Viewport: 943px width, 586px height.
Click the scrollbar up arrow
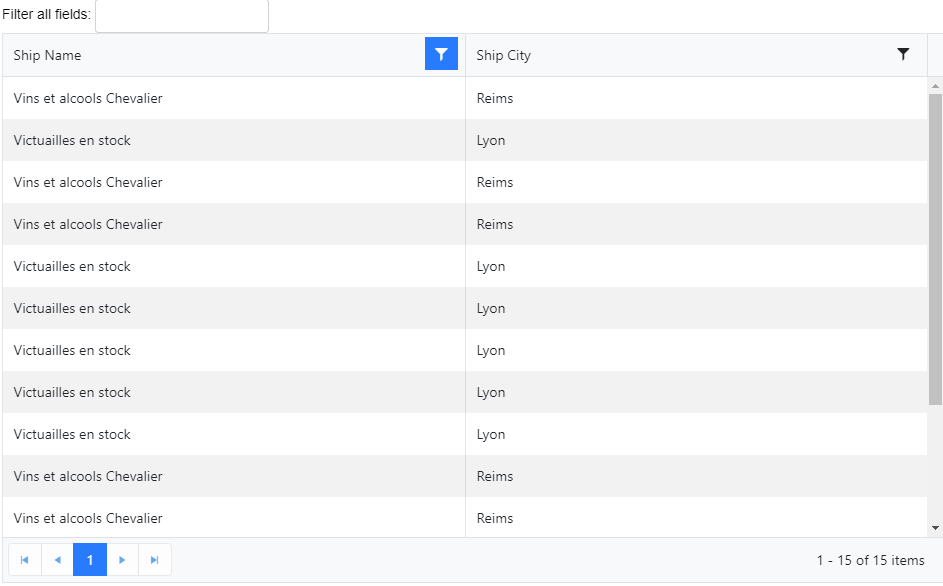click(x=935, y=85)
